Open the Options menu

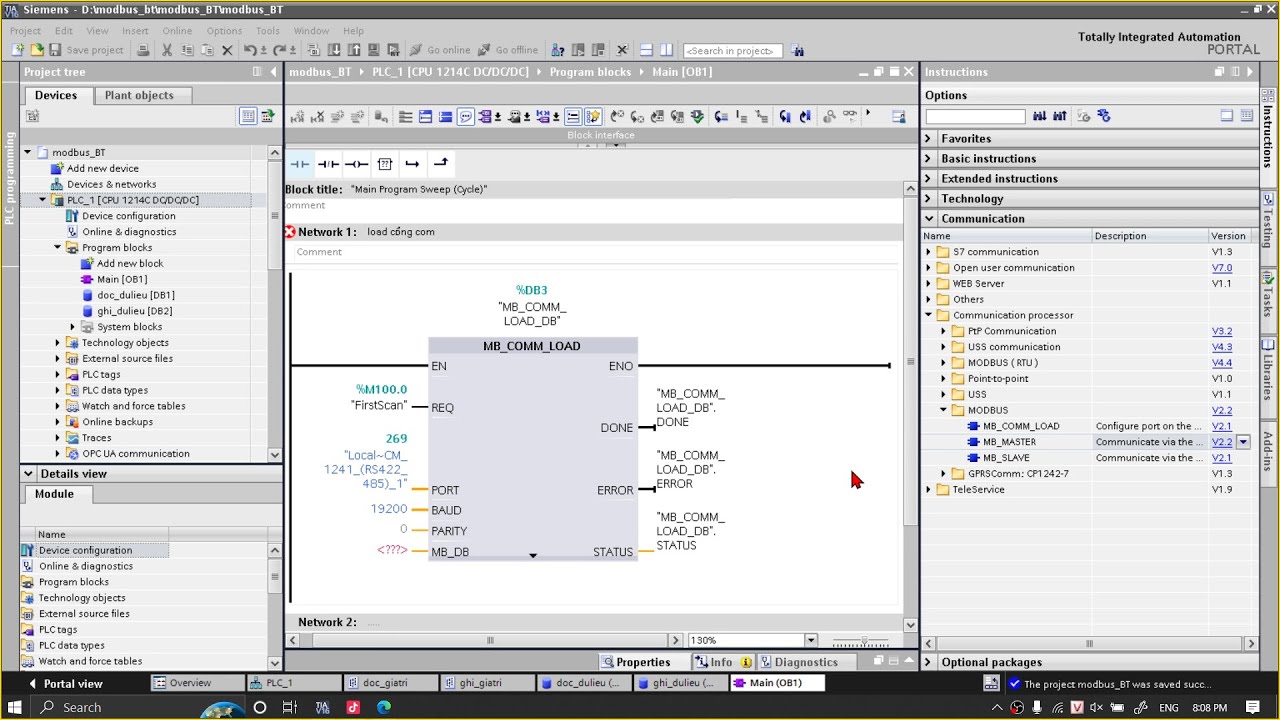pos(224,31)
